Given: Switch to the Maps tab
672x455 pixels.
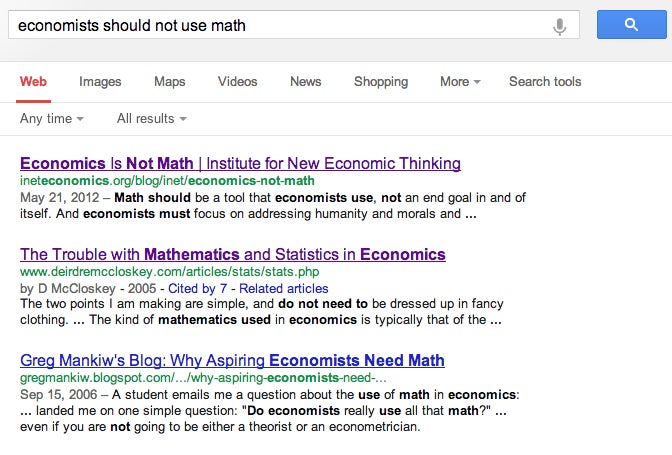Looking at the screenshot, I should (x=170, y=81).
